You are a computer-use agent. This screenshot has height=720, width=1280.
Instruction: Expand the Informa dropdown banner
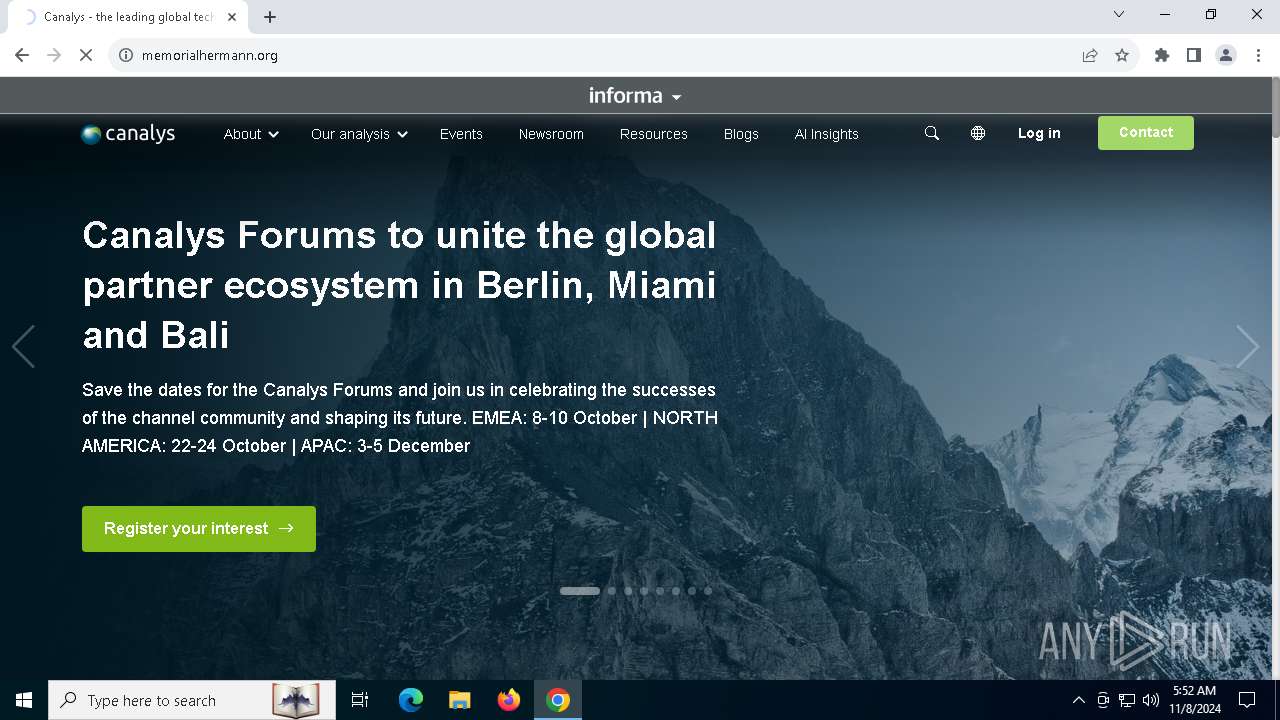tap(635, 96)
